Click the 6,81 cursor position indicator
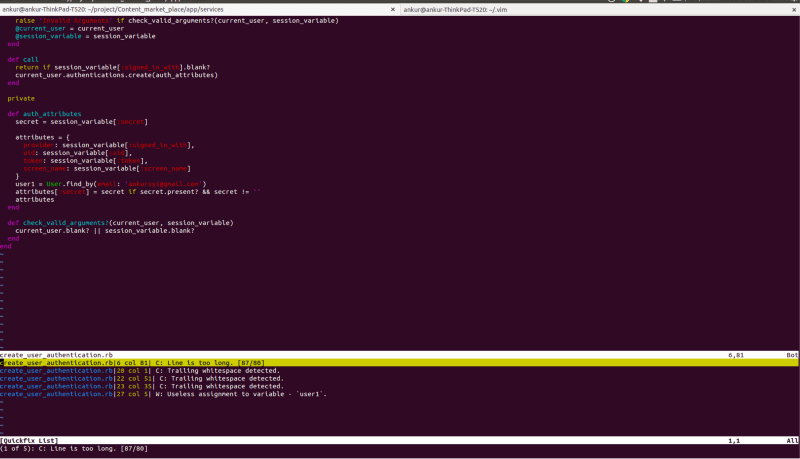Viewport: 800px width, 459px height. pyautogui.click(x=736, y=355)
